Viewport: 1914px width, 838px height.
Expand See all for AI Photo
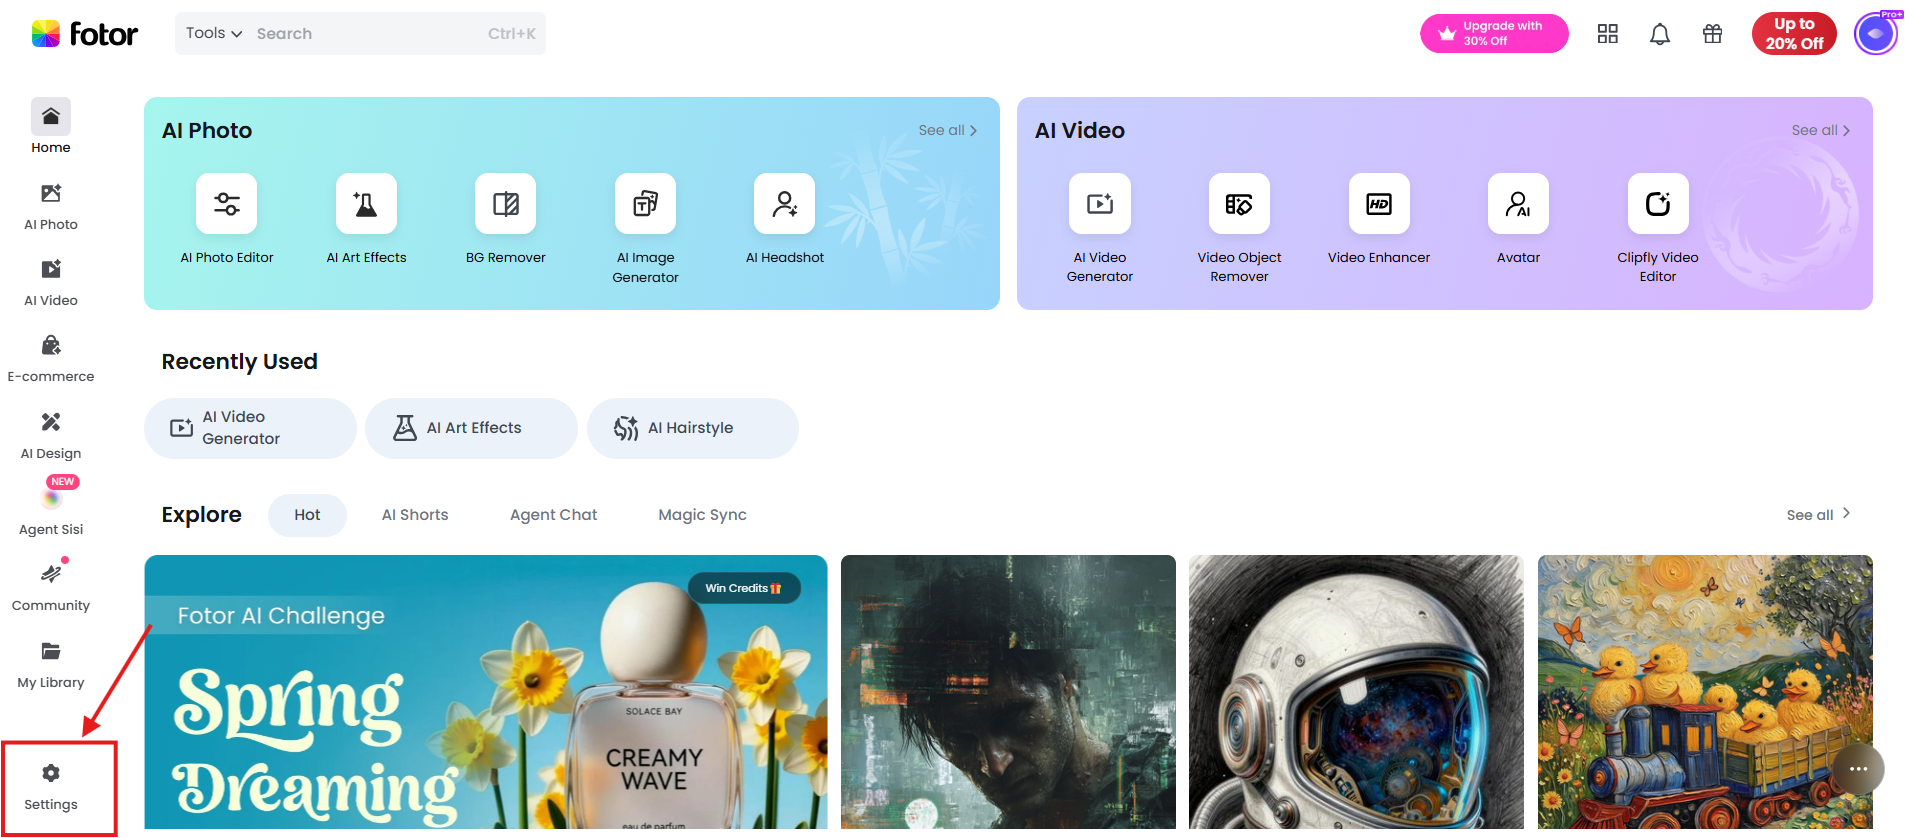click(948, 130)
